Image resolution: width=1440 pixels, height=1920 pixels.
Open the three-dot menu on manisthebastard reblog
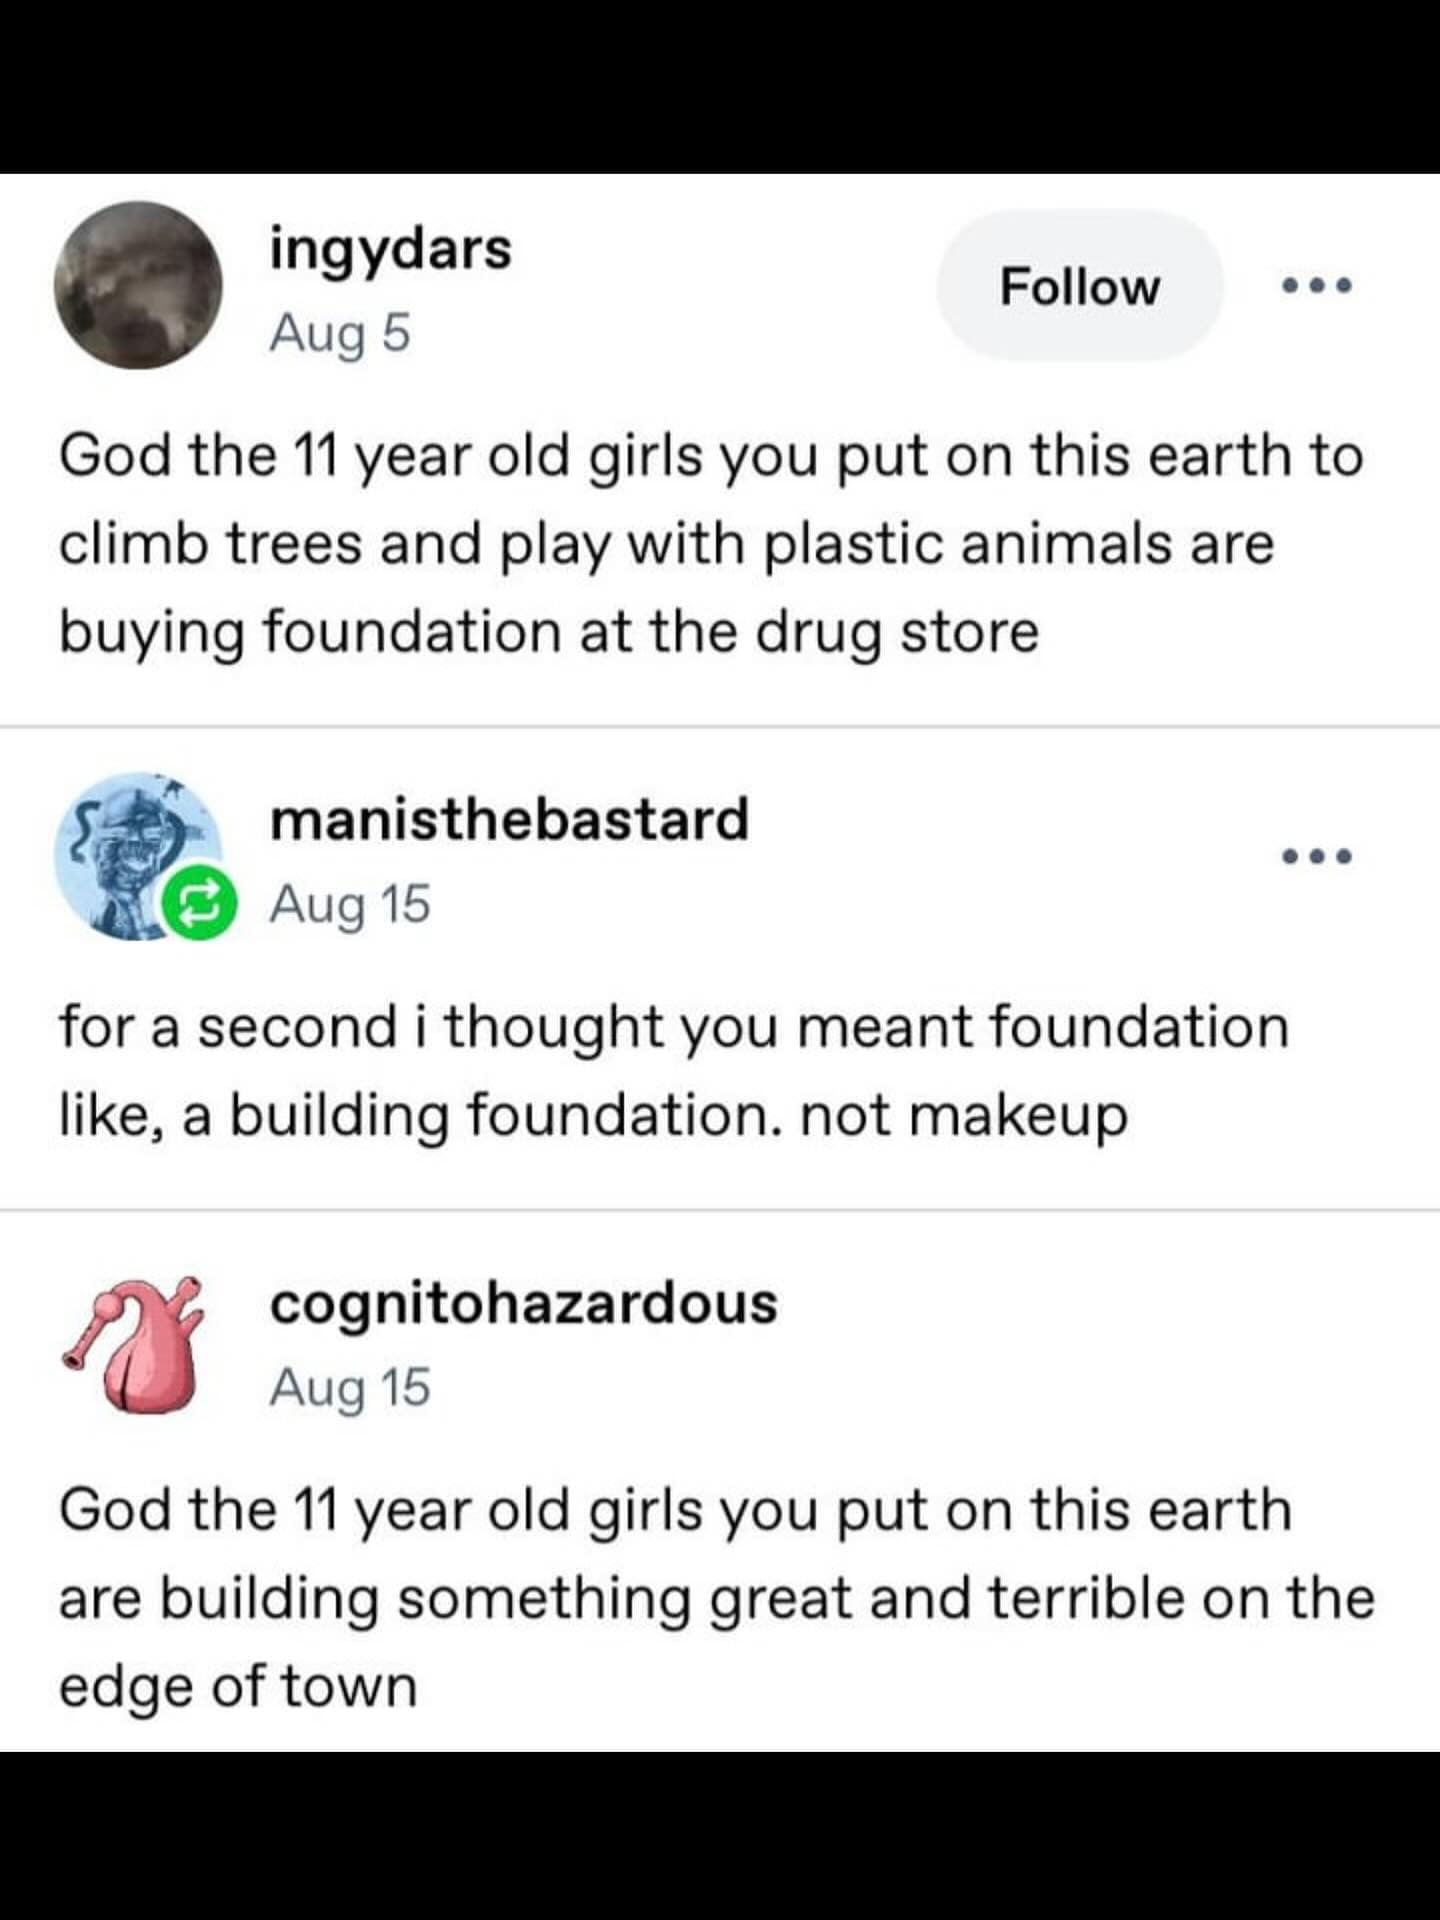tap(1317, 856)
